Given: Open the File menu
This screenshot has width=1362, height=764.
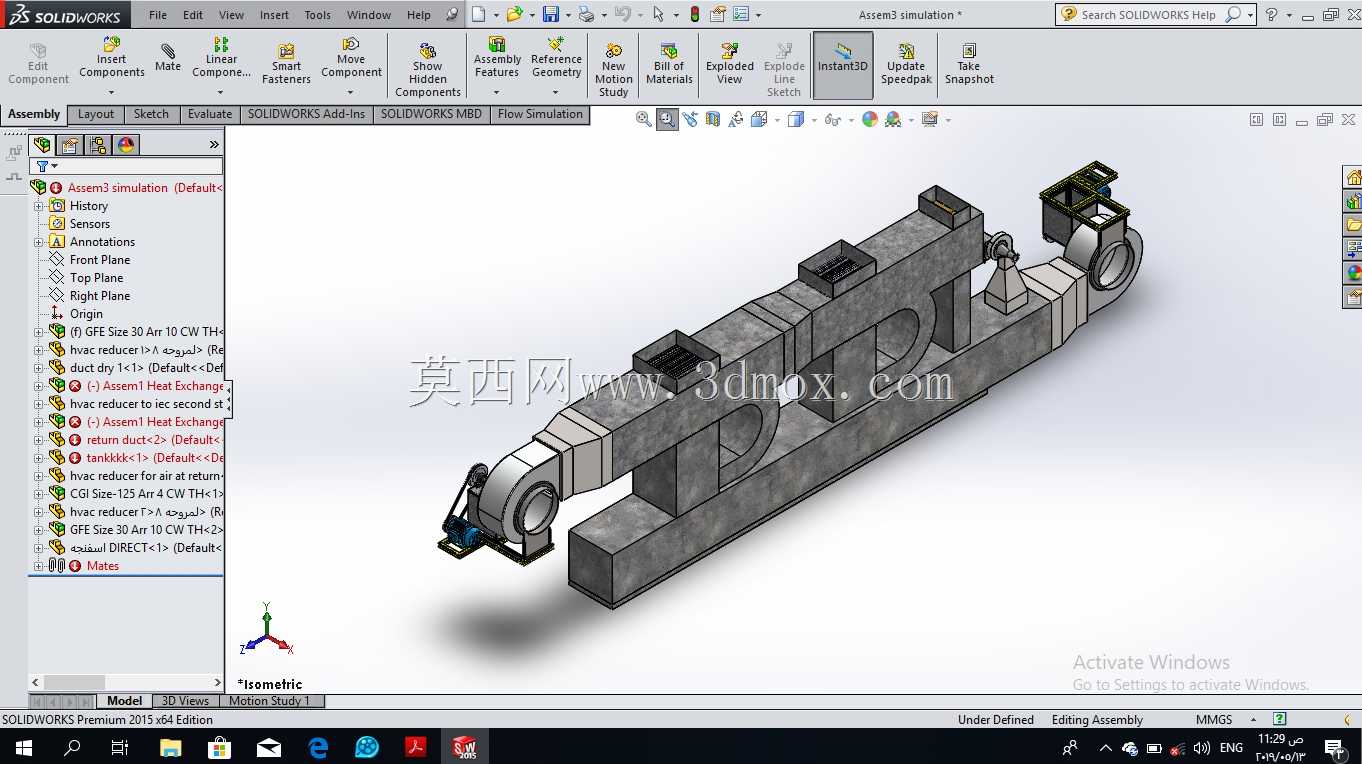Looking at the screenshot, I should [x=158, y=15].
